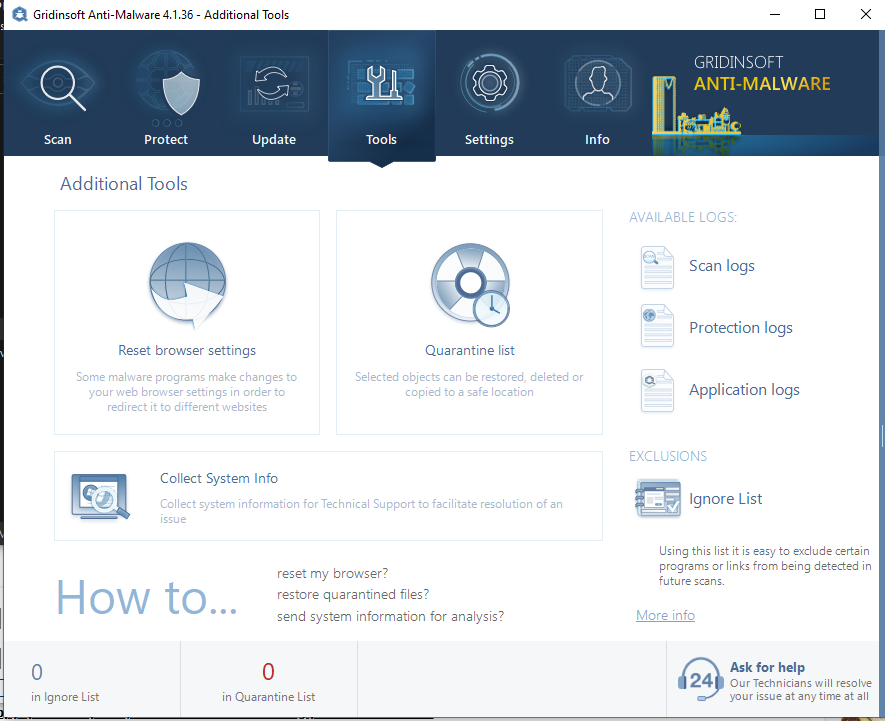885x721 pixels.
Task: Switch to the Scan tab label
Action: (x=58, y=139)
